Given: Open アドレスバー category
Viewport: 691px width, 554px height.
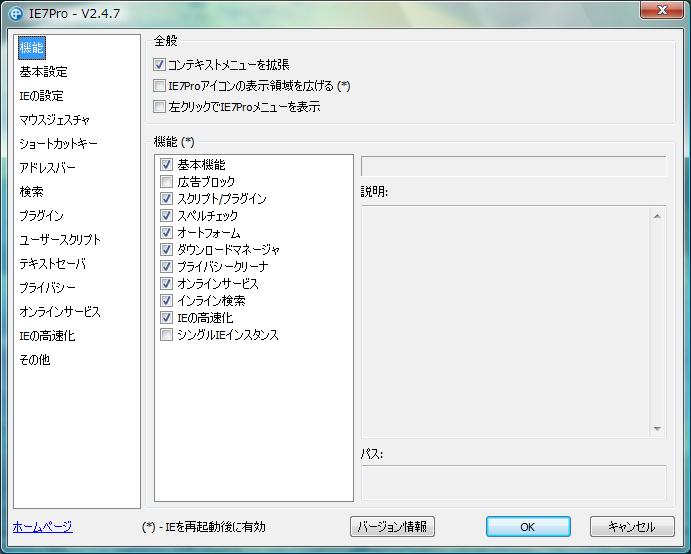Looking at the screenshot, I should point(47,168).
